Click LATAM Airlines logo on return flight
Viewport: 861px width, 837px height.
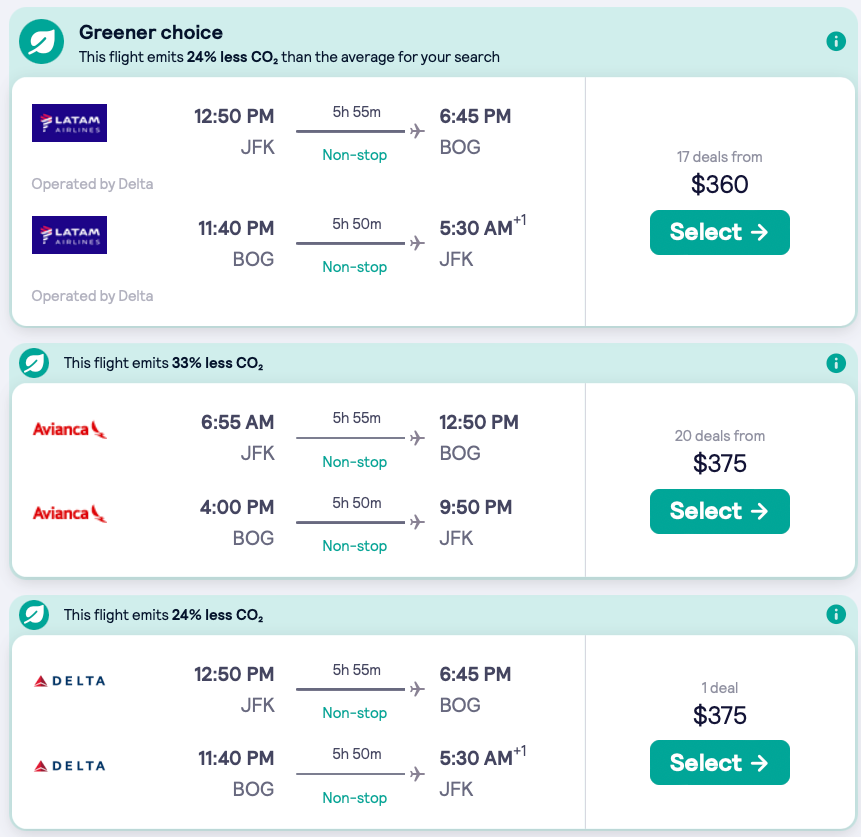point(69,235)
